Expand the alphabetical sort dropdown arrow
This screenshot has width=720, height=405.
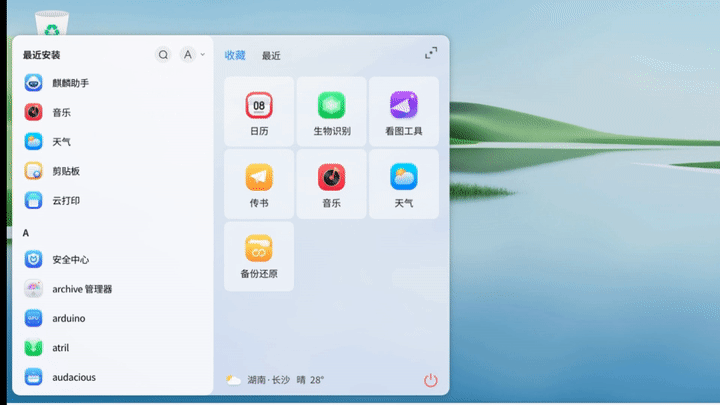click(203, 55)
